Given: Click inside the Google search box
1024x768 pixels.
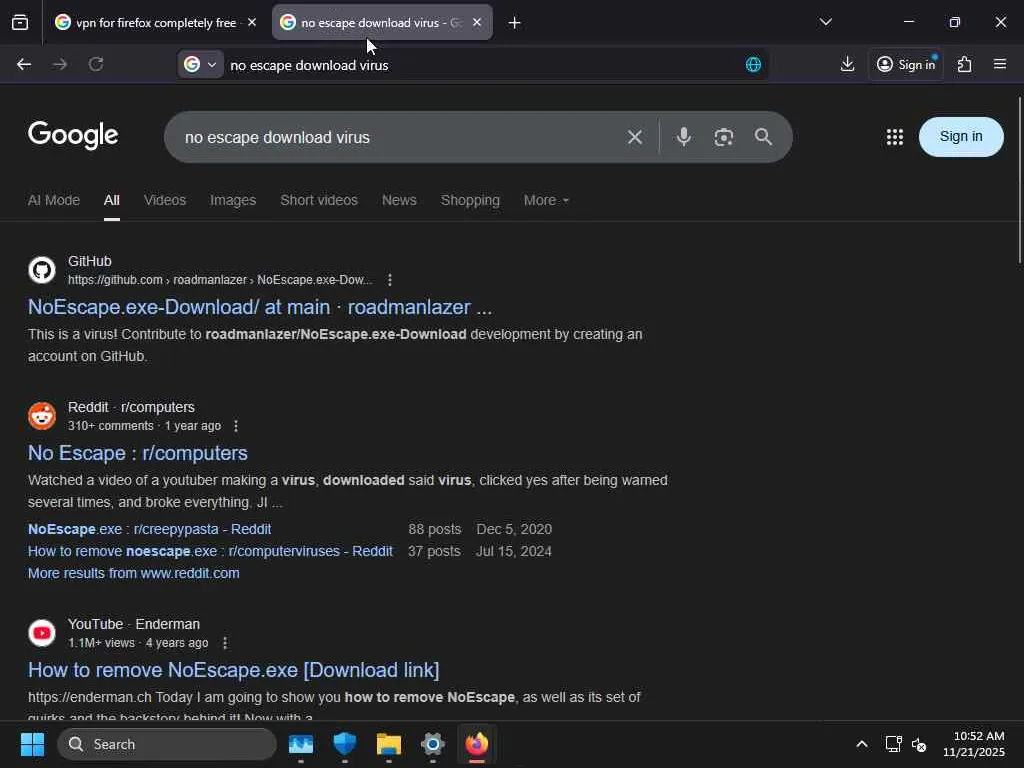Looking at the screenshot, I should click(x=398, y=137).
